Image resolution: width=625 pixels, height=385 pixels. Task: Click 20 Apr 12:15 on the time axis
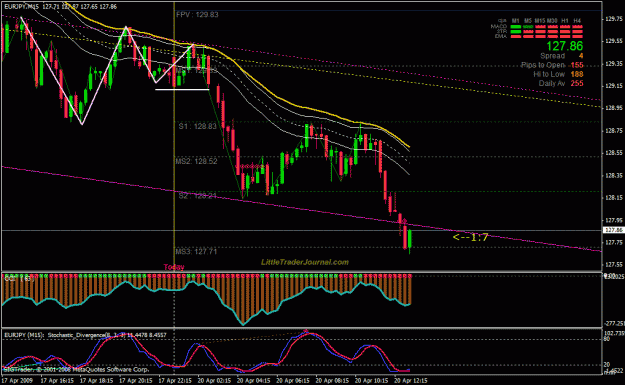[411, 381]
